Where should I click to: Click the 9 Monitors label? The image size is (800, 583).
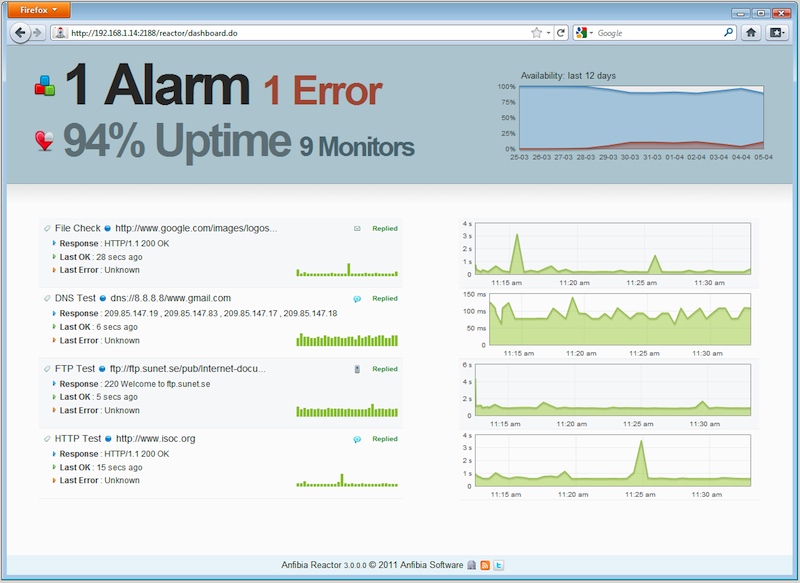pyautogui.click(x=357, y=146)
